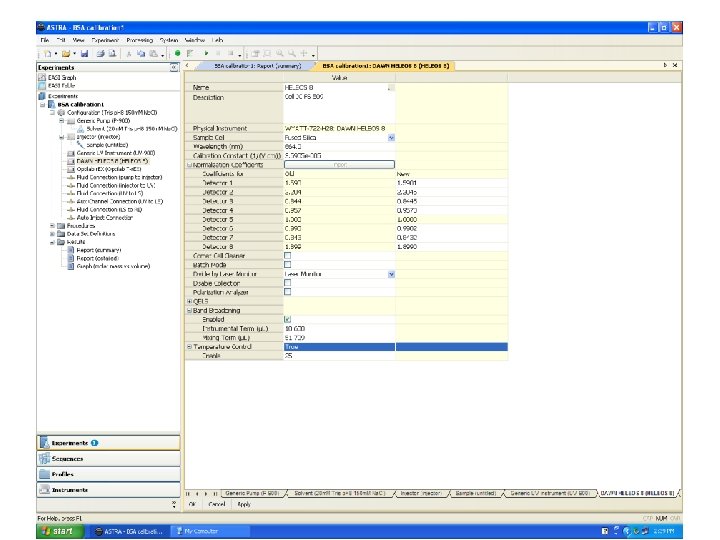The image size is (720, 540).
Task: Enable the Comet Cell Cleaner checkbox
Action: [288, 255]
